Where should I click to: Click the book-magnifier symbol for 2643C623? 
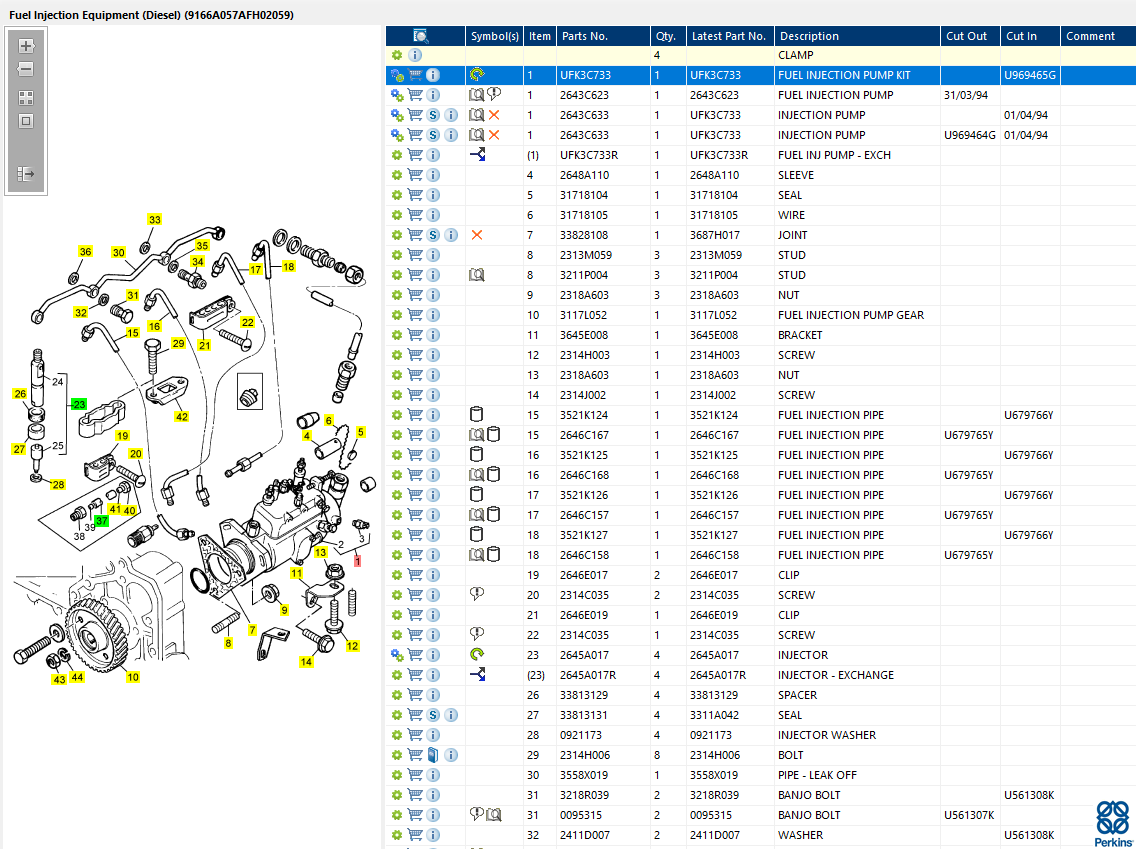point(476,94)
